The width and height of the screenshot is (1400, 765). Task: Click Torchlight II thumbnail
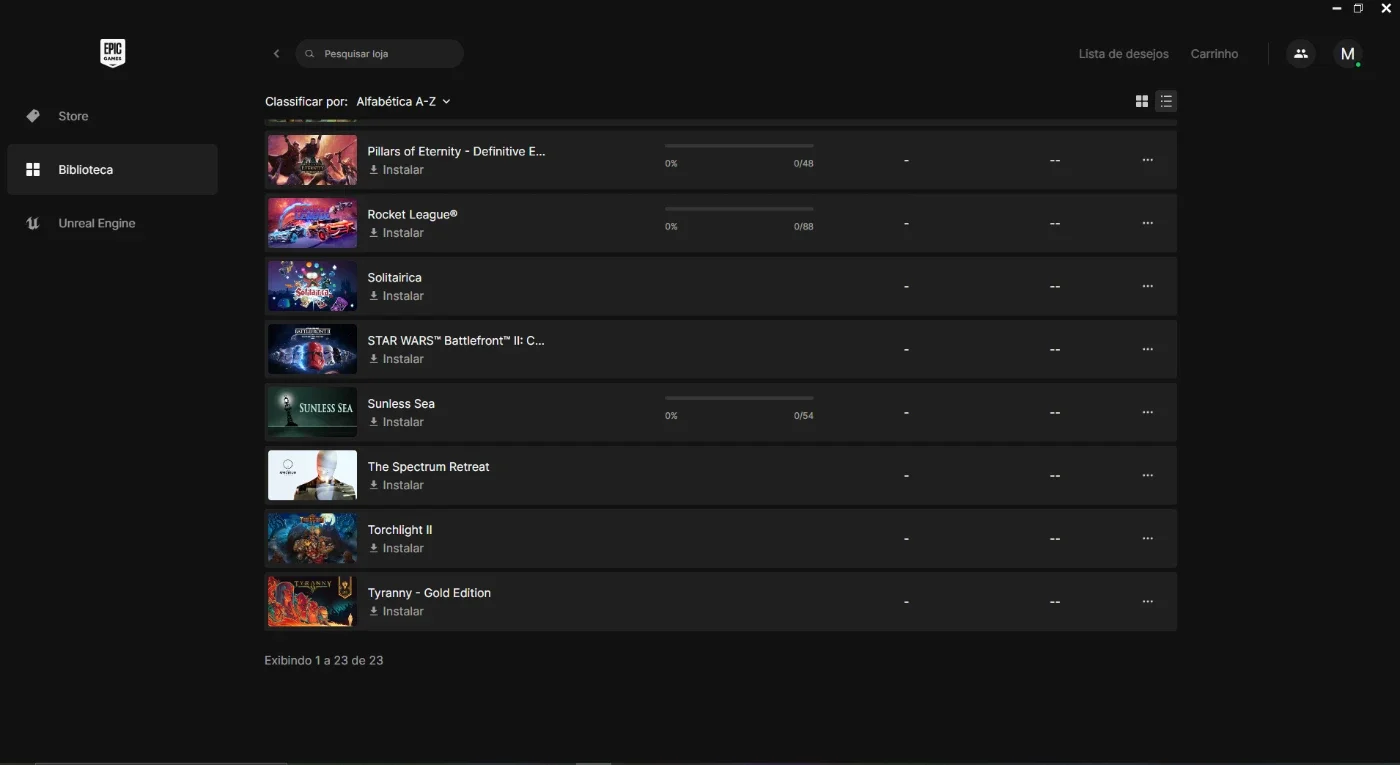(x=312, y=538)
